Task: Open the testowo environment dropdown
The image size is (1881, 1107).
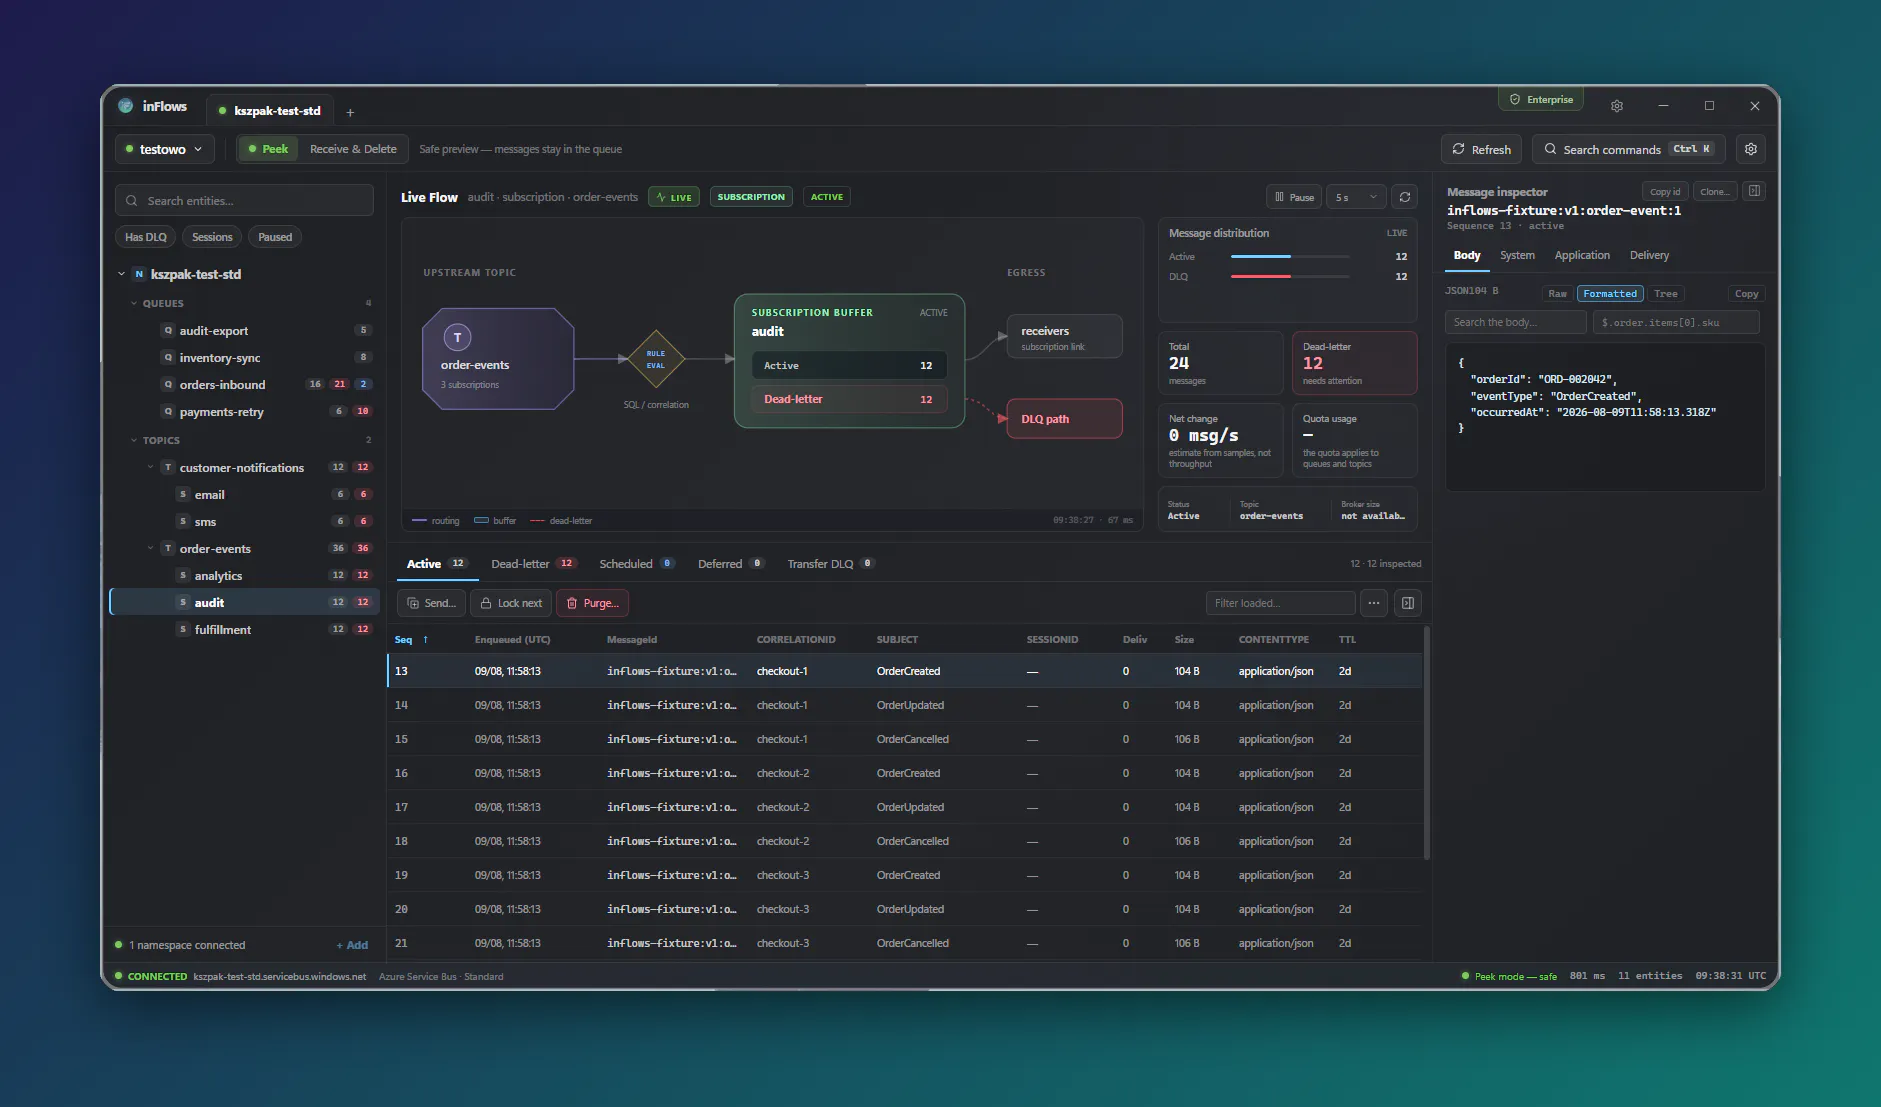Action: [164, 149]
